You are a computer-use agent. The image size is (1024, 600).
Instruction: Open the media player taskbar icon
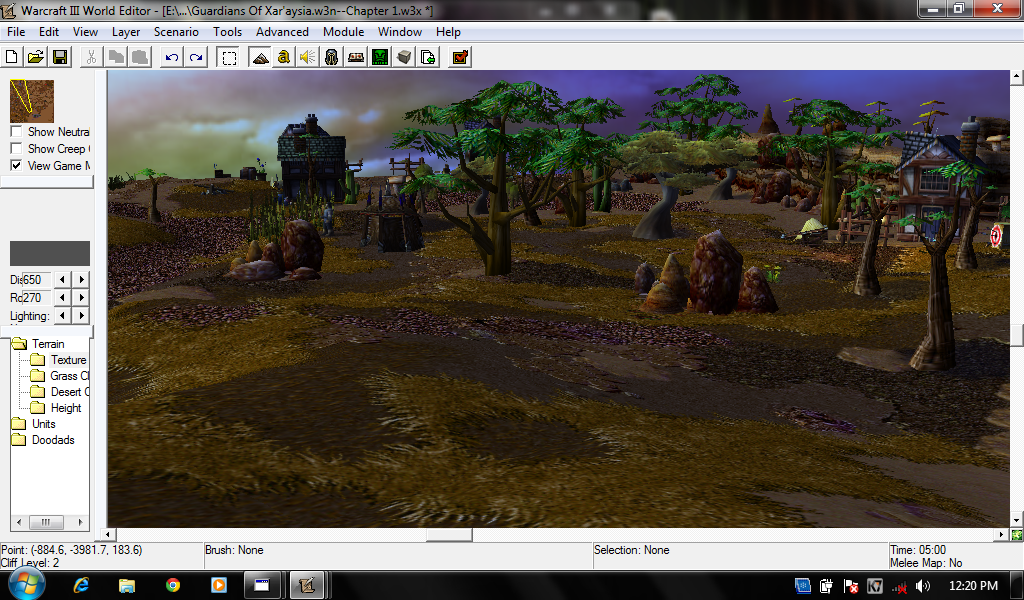pyautogui.click(x=219, y=585)
